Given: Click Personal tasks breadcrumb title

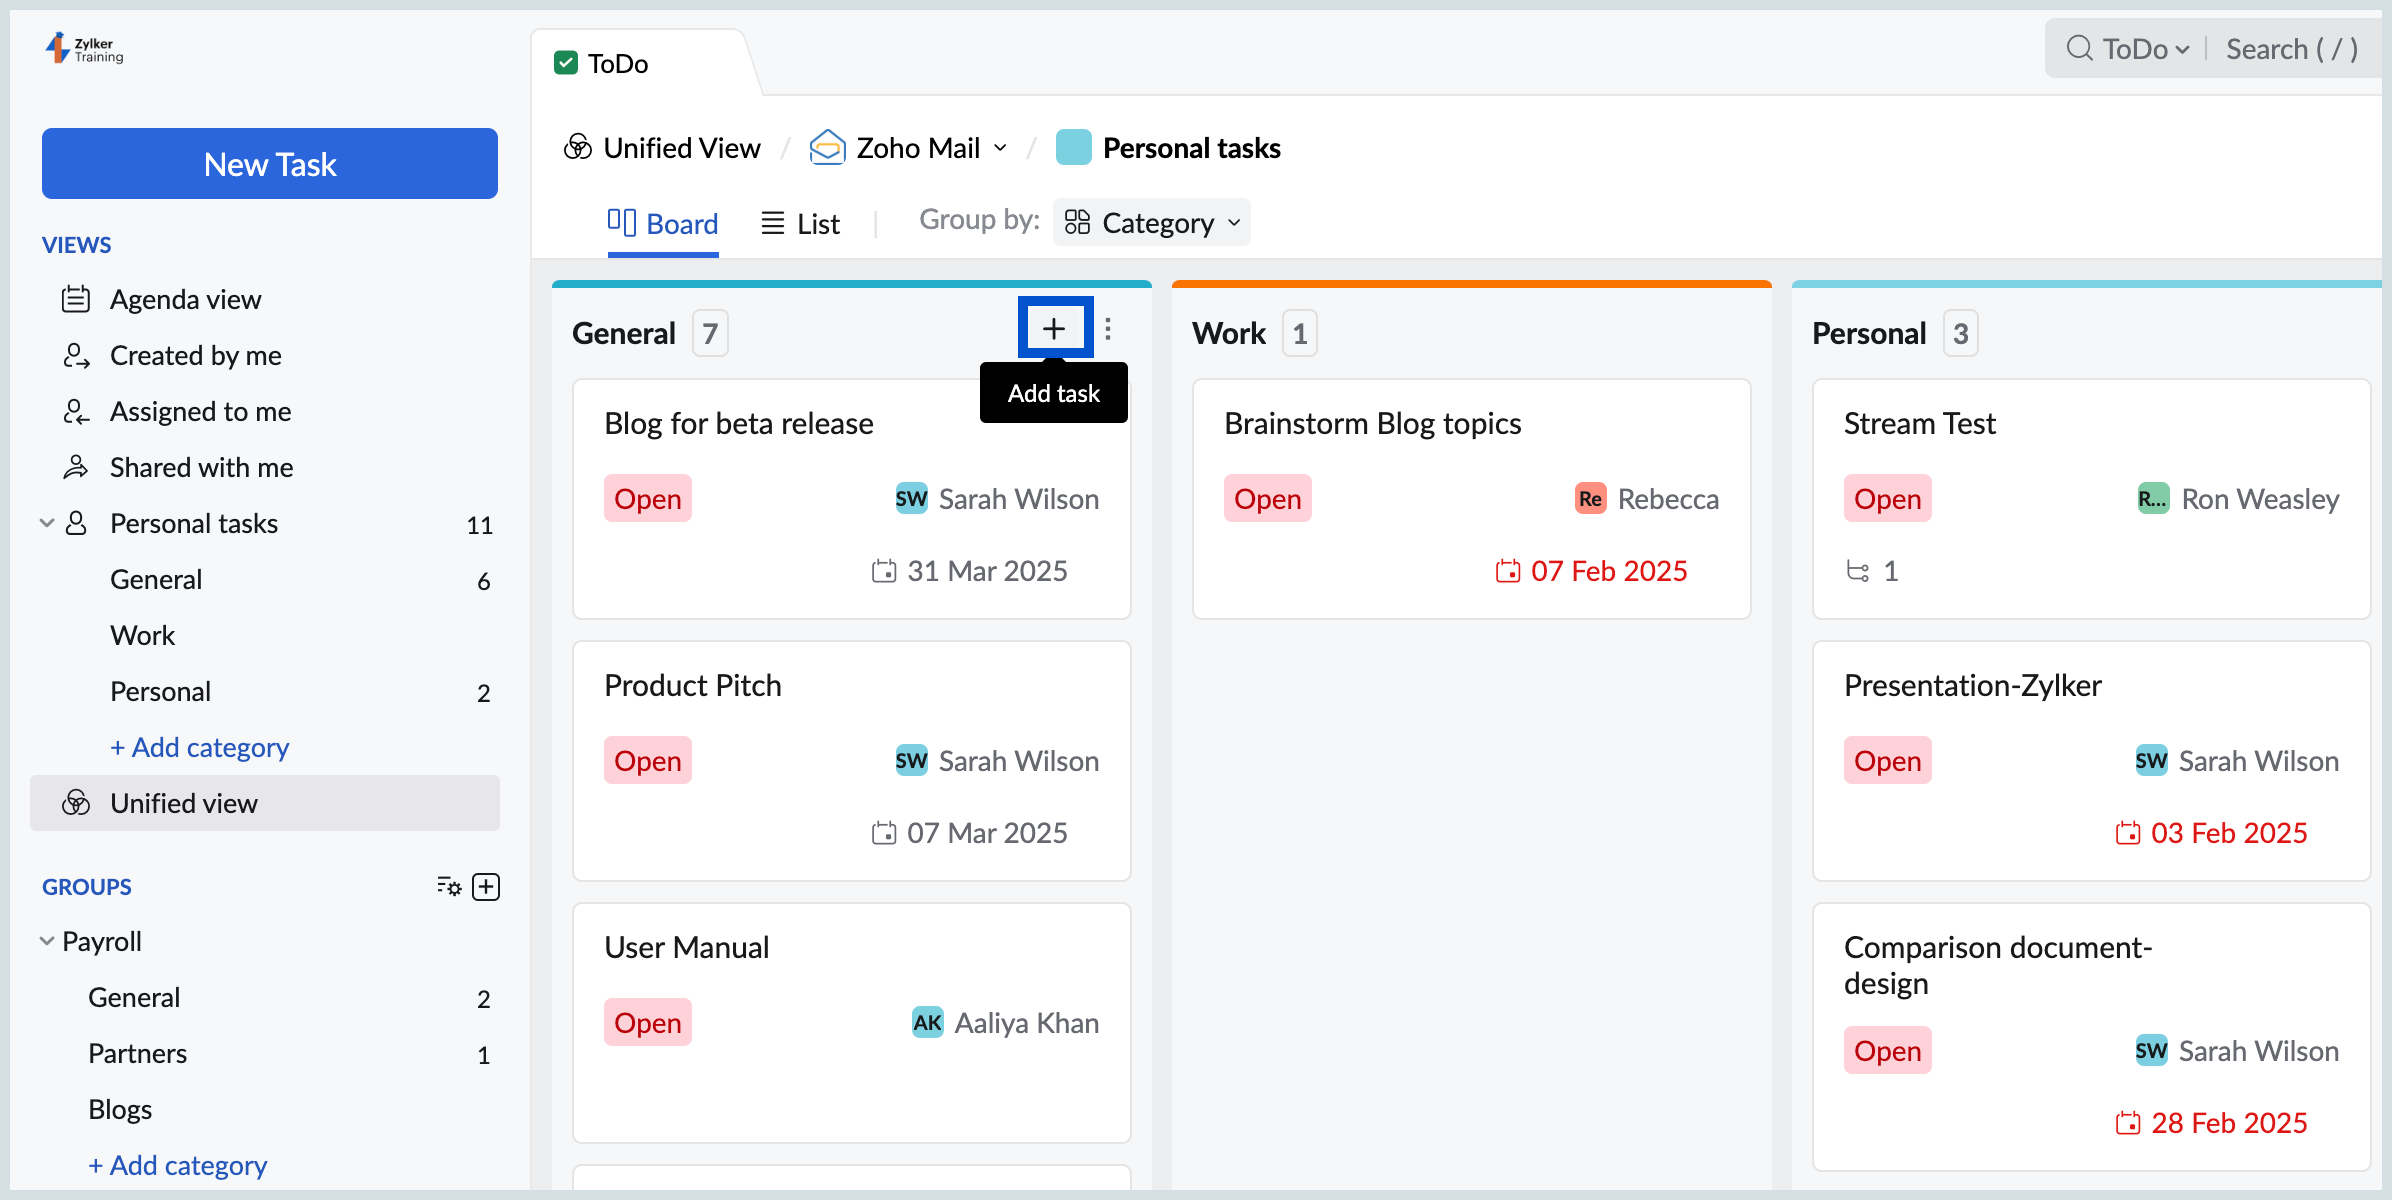Looking at the screenshot, I should 1191,148.
